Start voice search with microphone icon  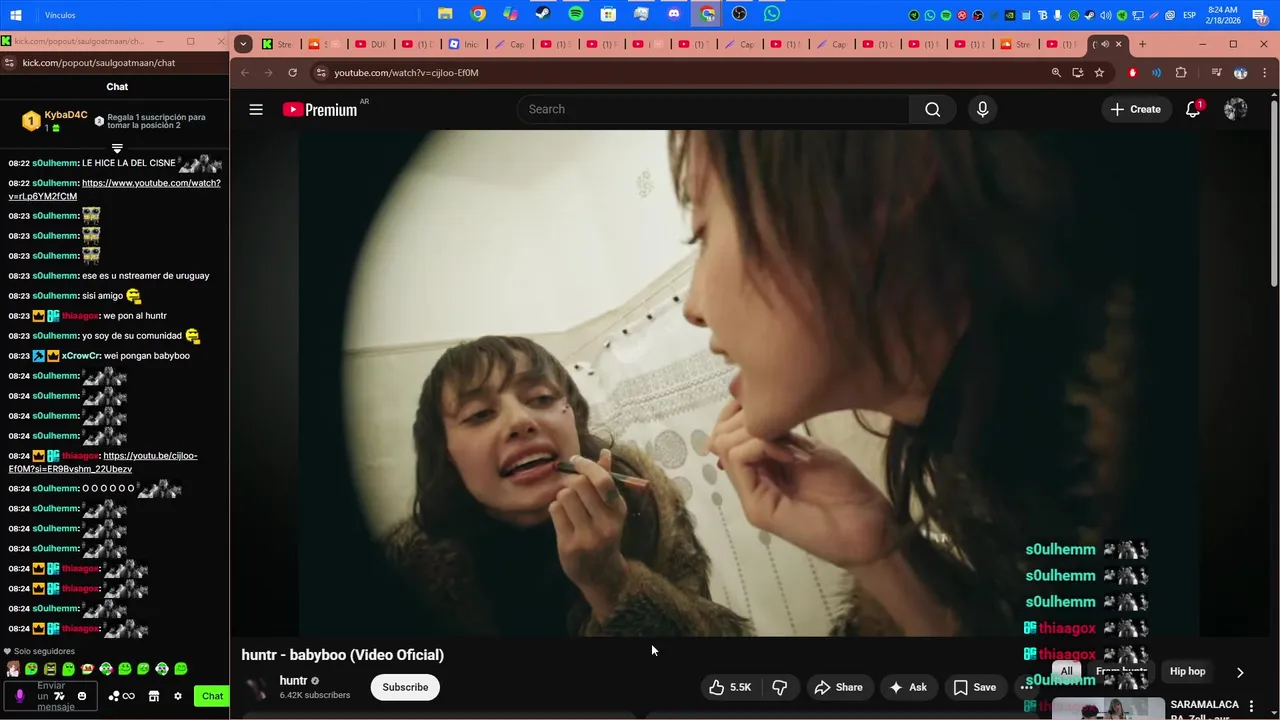[982, 109]
